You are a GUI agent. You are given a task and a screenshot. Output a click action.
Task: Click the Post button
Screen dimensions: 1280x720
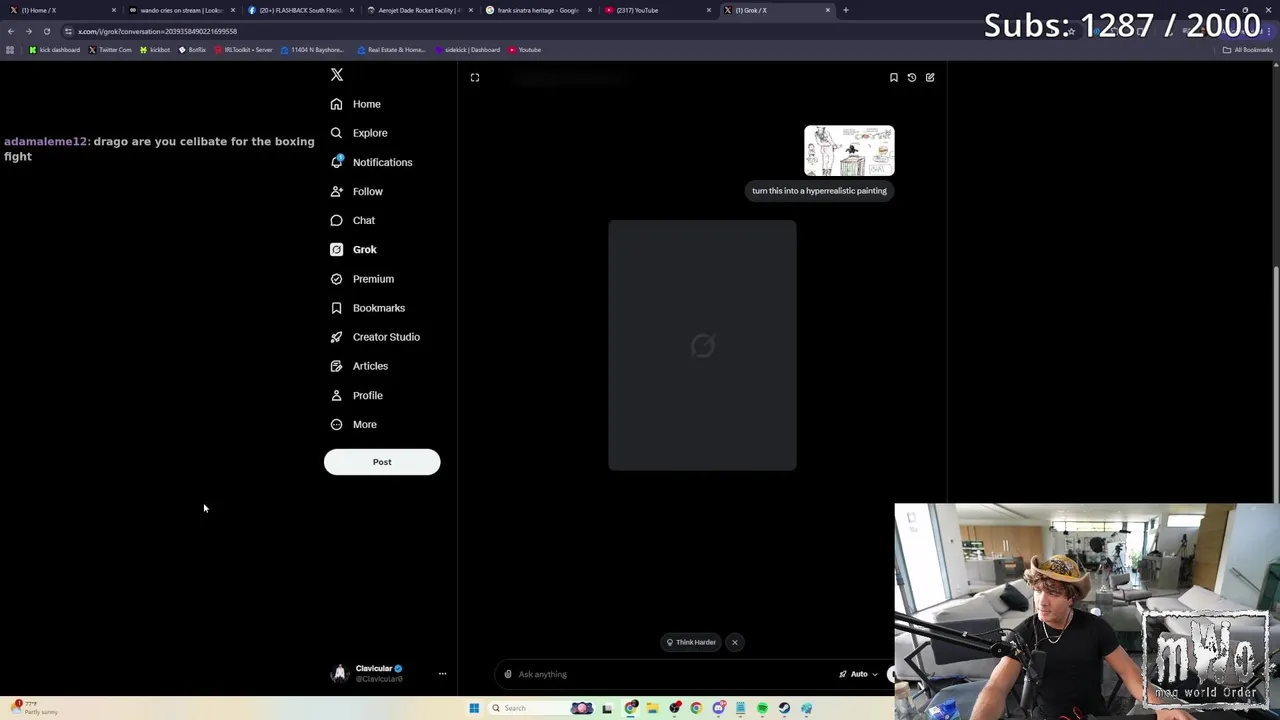pos(382,462)
